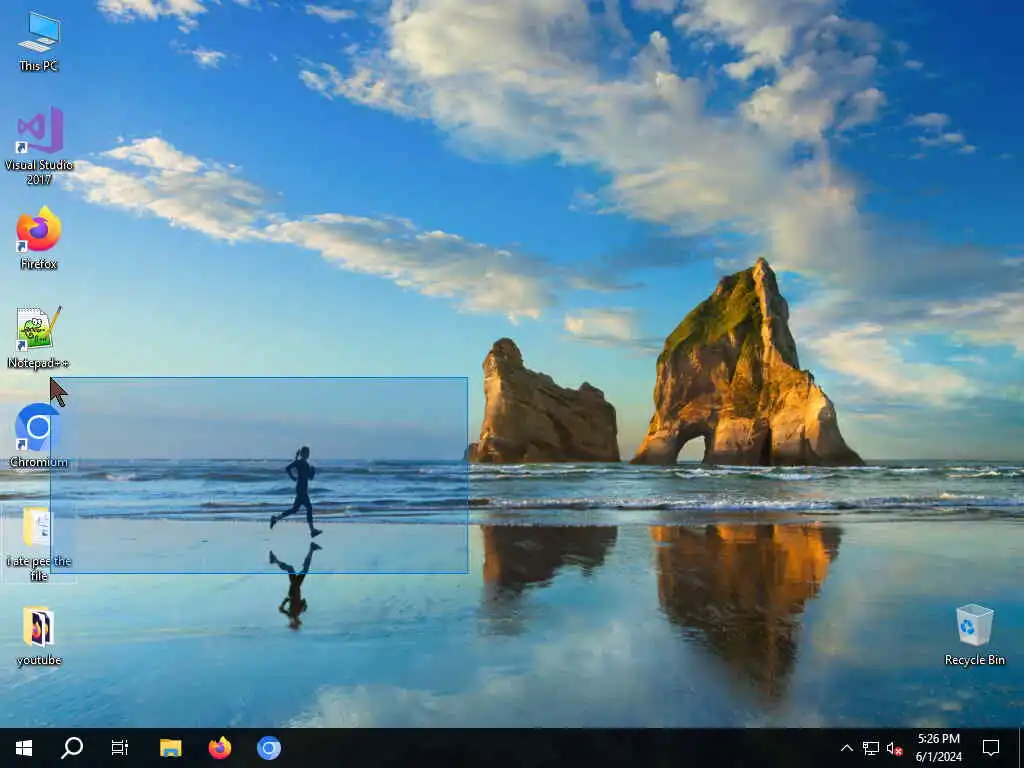Open Task View from the taskbar
1024x768 pixels.
click(120, 748)
